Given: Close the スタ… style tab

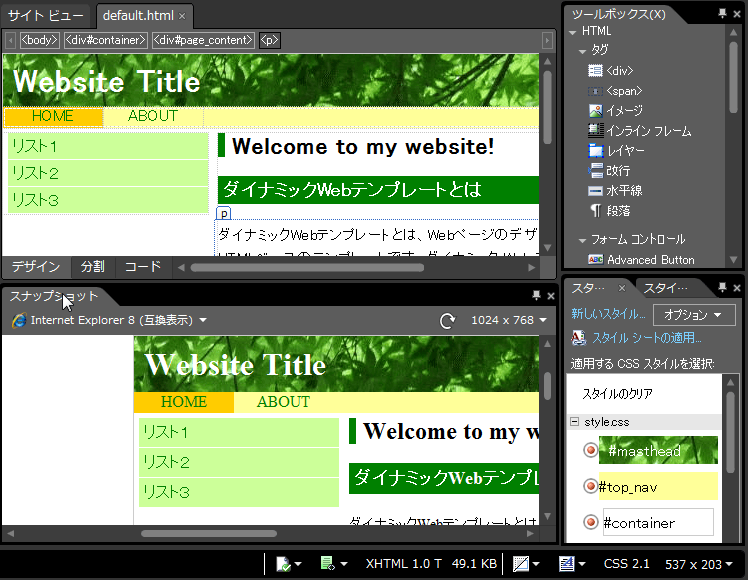Looking at the screenshot, I should pos(622,288).
